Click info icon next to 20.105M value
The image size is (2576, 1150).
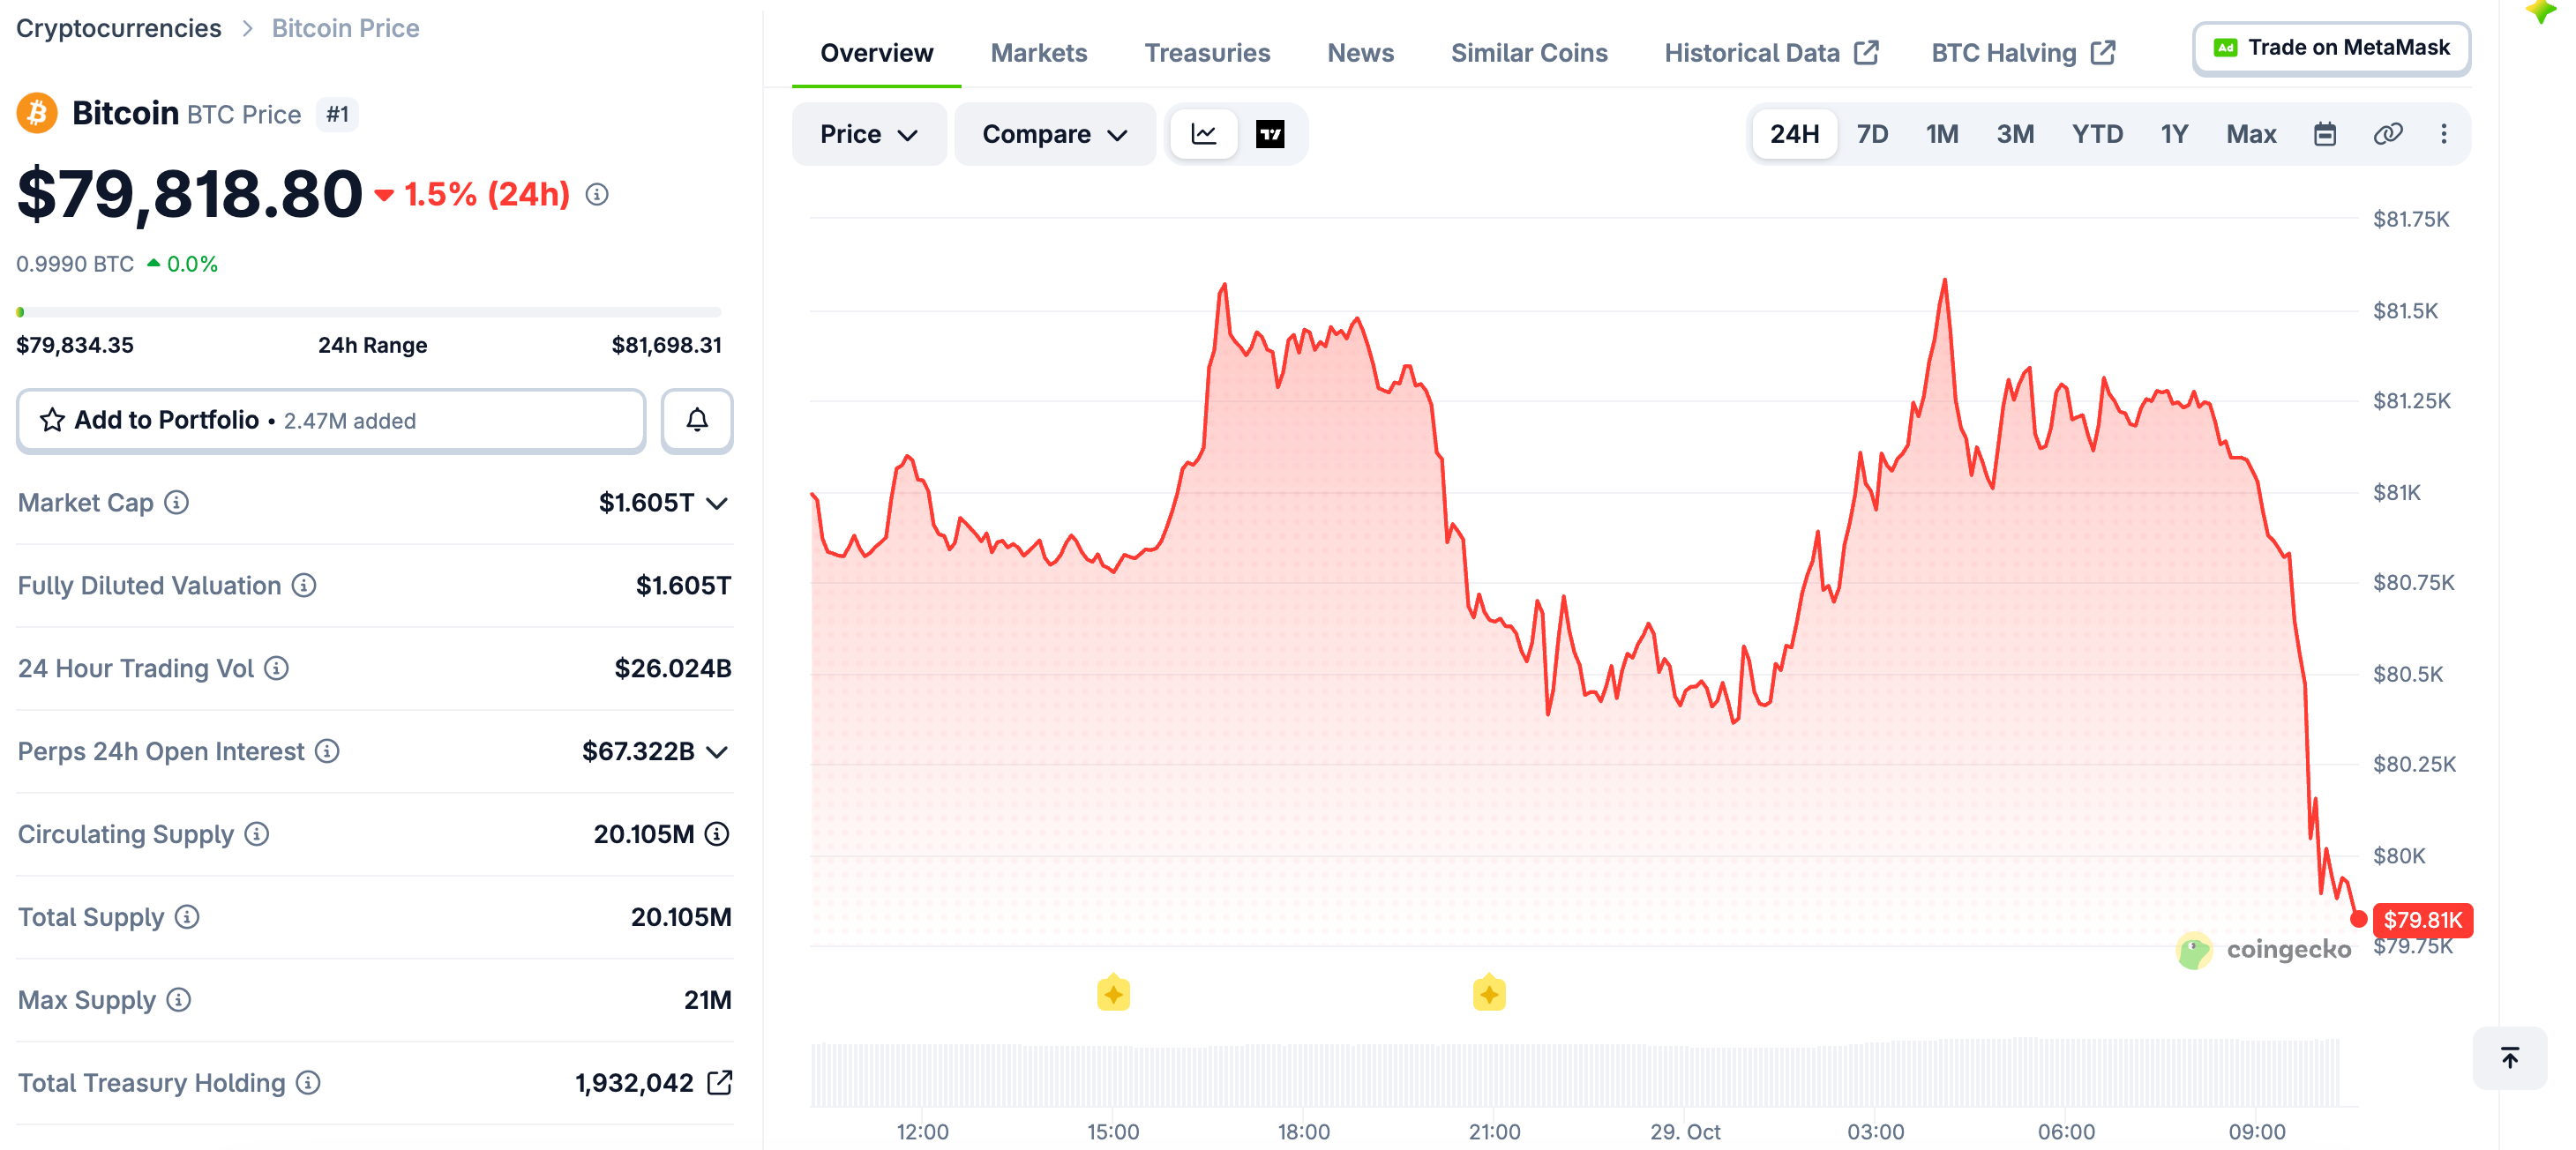pos(717,835)
